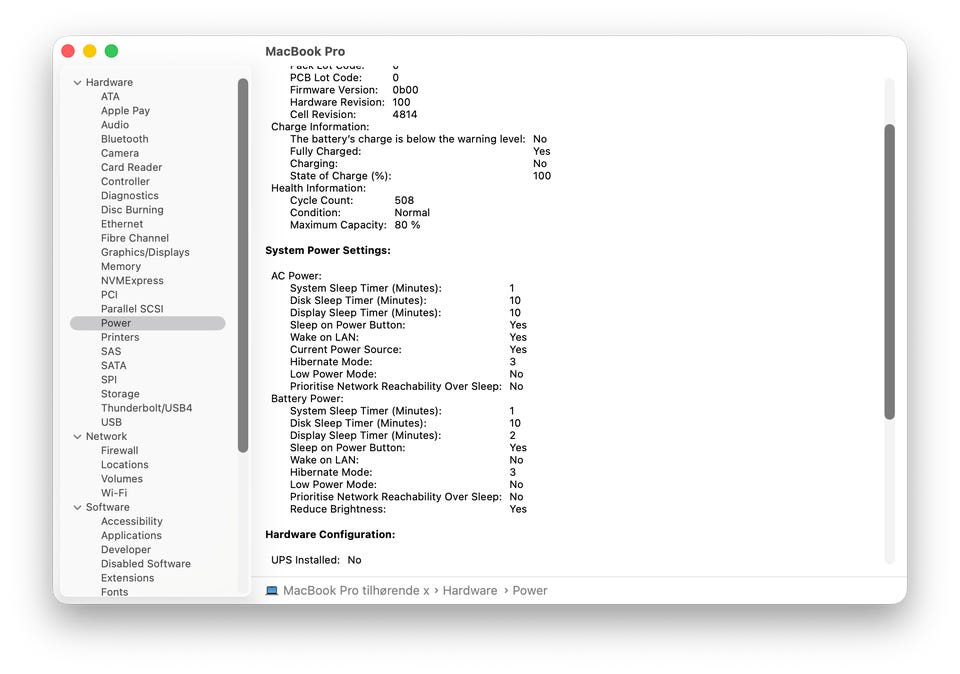The height and width of the screenshot is (674, 960).
Task: Open SPI hardware info
Action: 109,380
